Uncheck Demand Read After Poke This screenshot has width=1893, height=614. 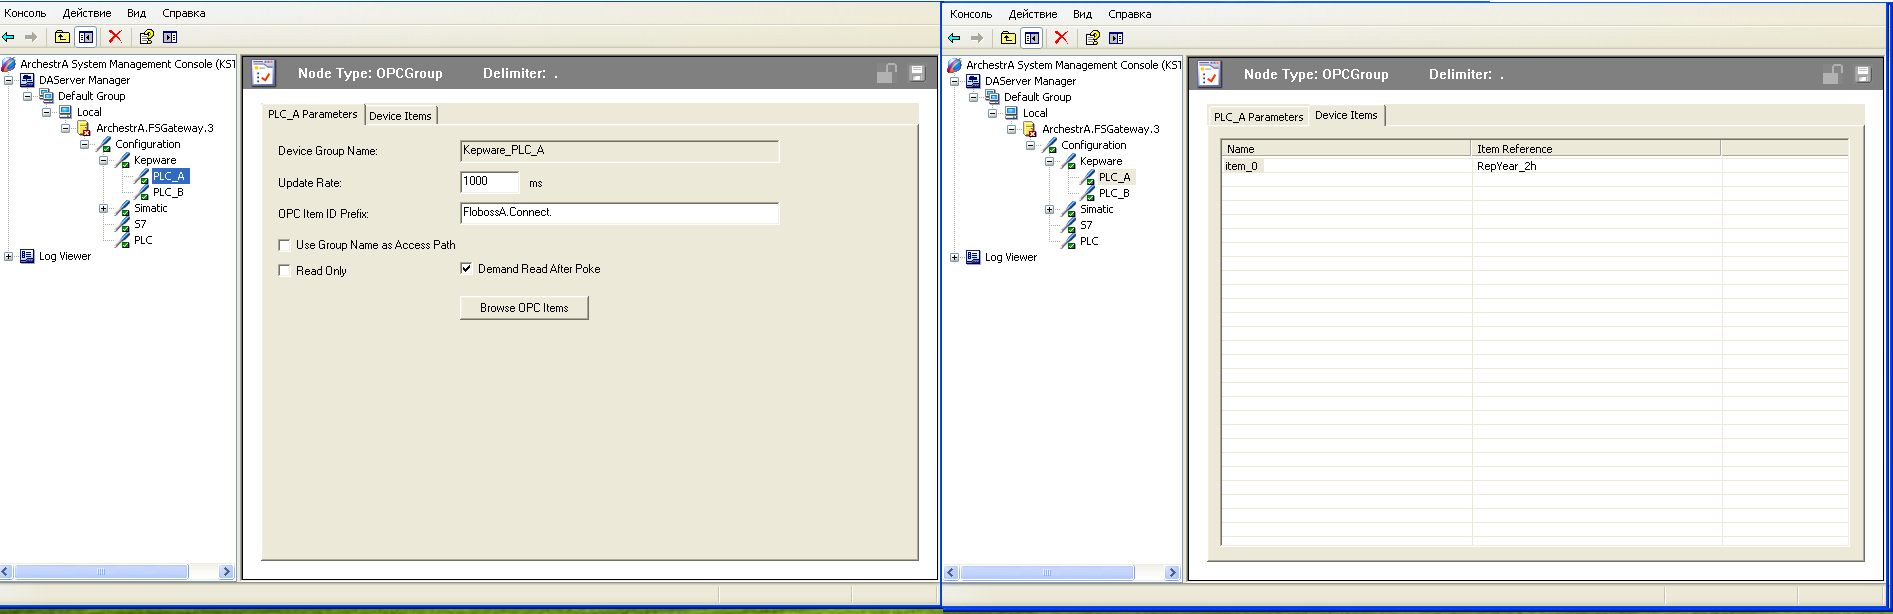coord(466,268)
